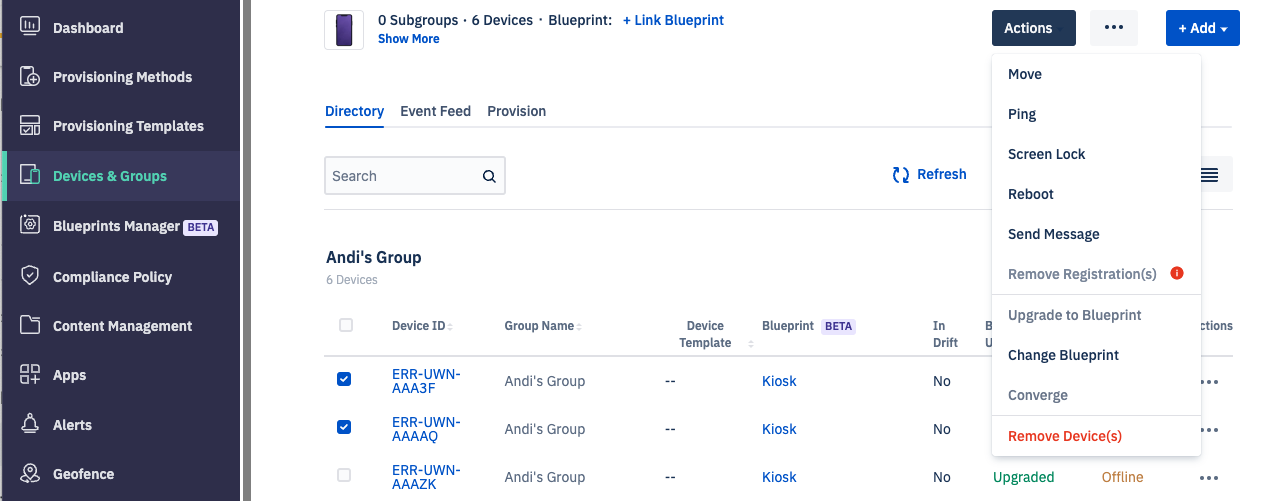Open Kiosk blueprint for ERR-UWN-AAA3F

coord(779,381)
